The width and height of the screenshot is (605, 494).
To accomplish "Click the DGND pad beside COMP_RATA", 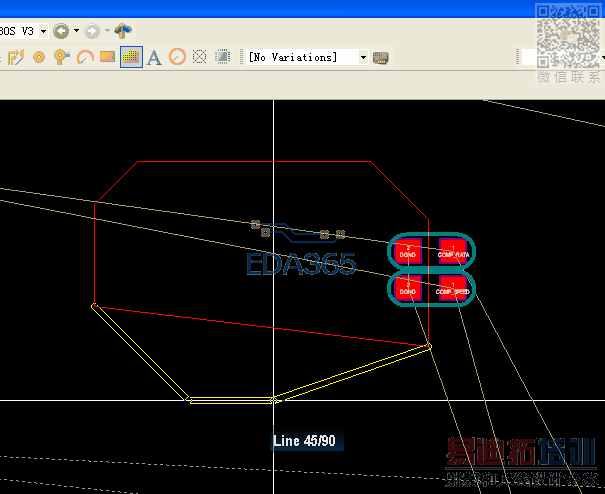I will pyautogui.click(x=408, y=251).
